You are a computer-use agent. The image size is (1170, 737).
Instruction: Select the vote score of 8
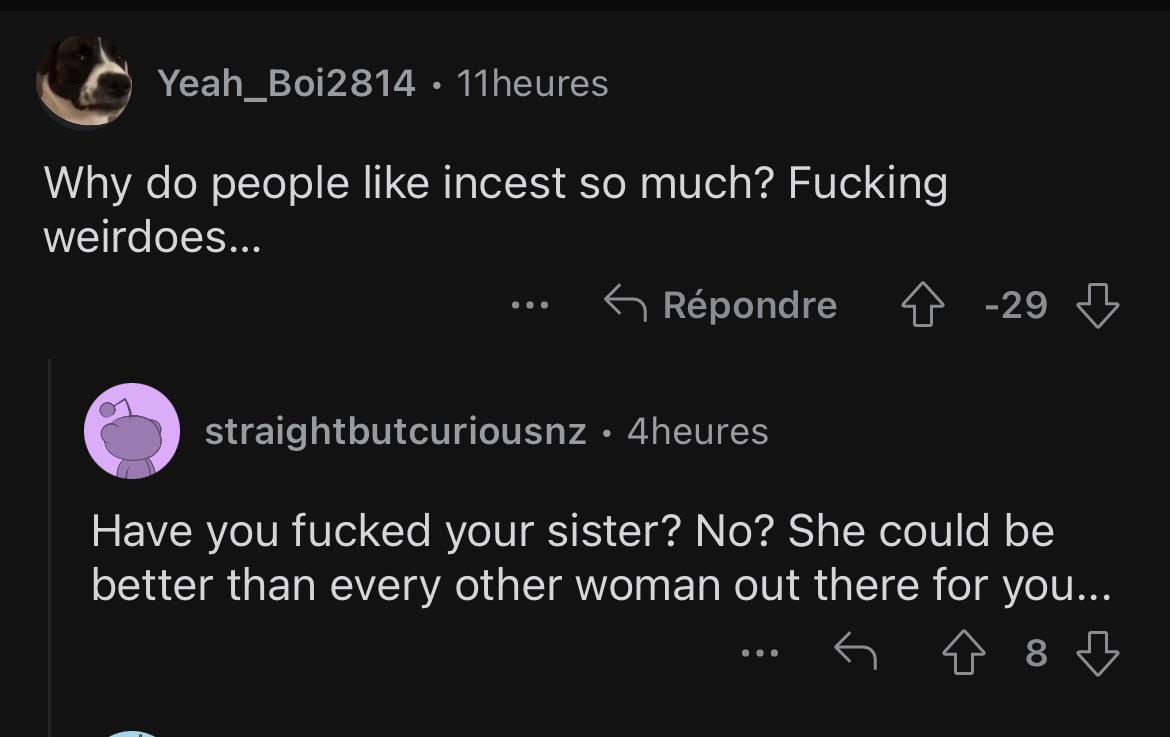[x=1036, y=654]
